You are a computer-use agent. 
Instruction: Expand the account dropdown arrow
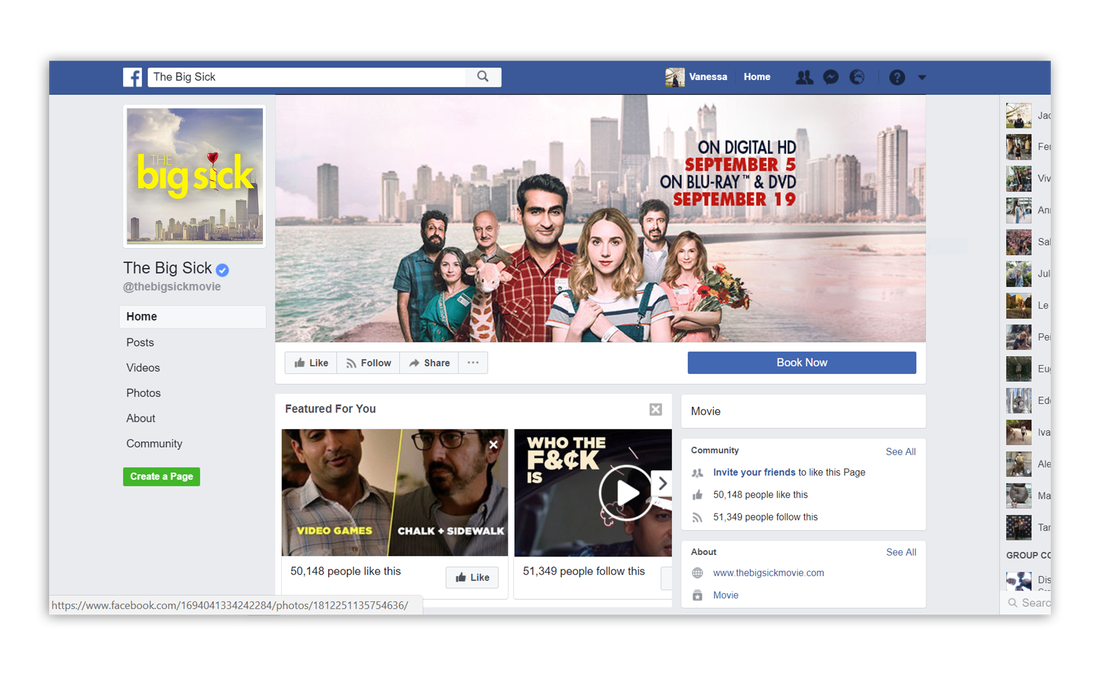[922, 77]
